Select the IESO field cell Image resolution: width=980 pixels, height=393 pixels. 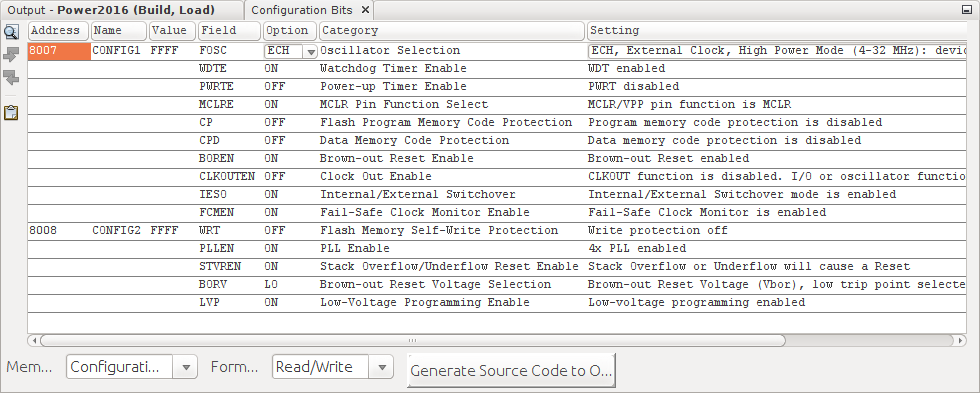pyautogui.click(x=213, y=194)
